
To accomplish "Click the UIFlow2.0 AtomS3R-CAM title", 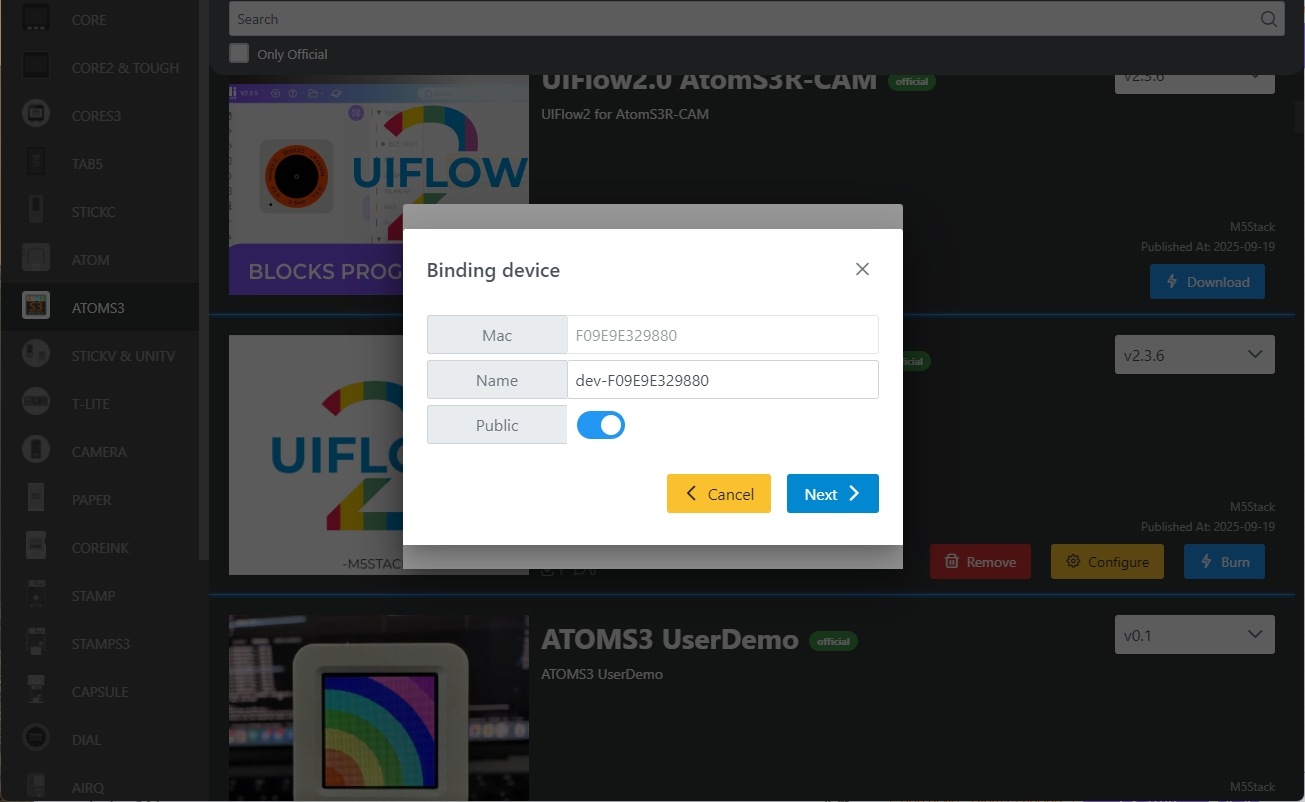I will pyautogui.click(x=709, y=80).
